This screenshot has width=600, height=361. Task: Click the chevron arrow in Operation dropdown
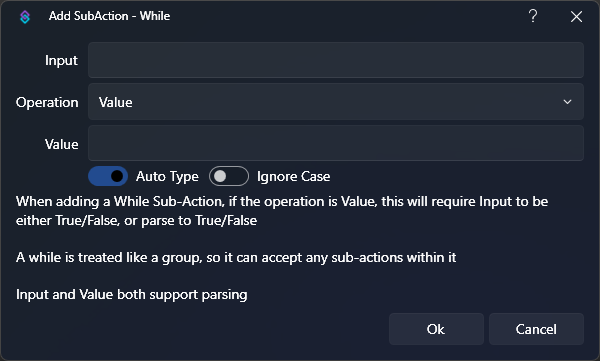click(x=567, y=102)
